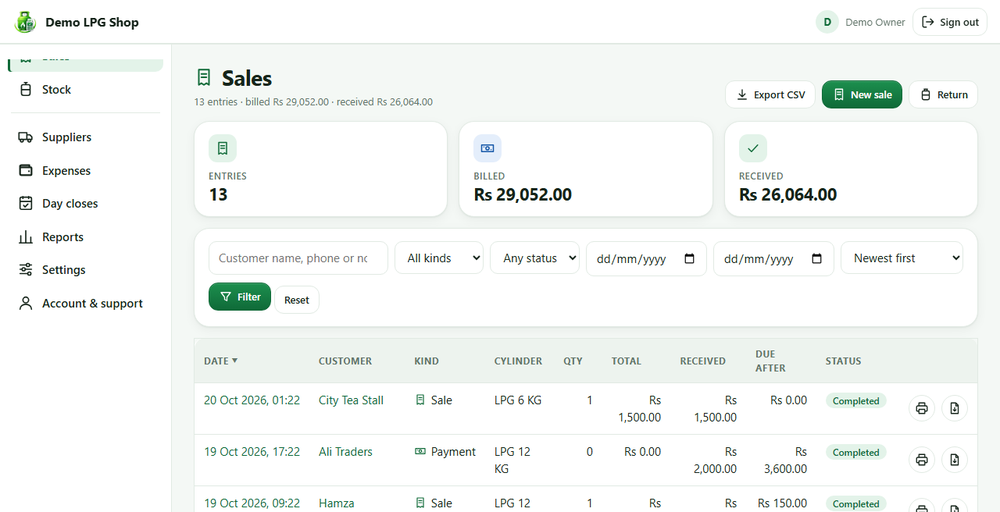The image size is (1000, 512).
Task: Click the Customer column header
Action: tap(345, 361)
